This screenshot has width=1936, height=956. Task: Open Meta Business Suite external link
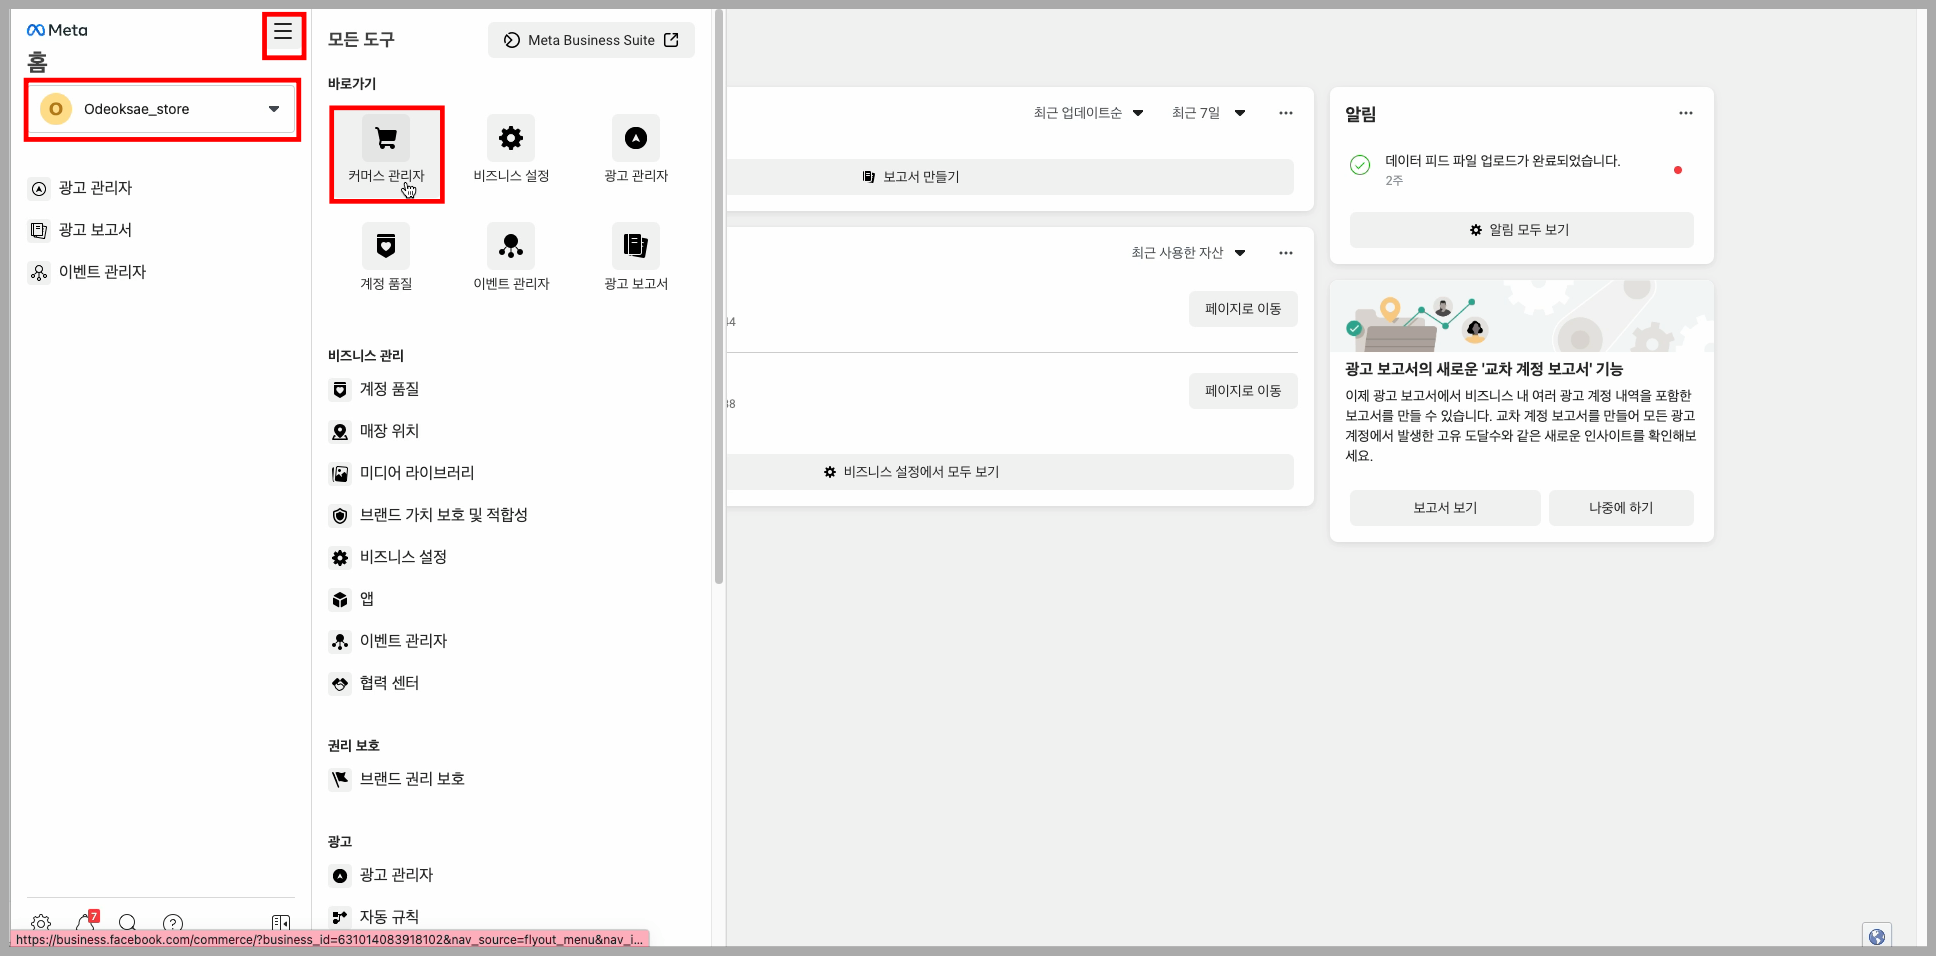(590, 40)
